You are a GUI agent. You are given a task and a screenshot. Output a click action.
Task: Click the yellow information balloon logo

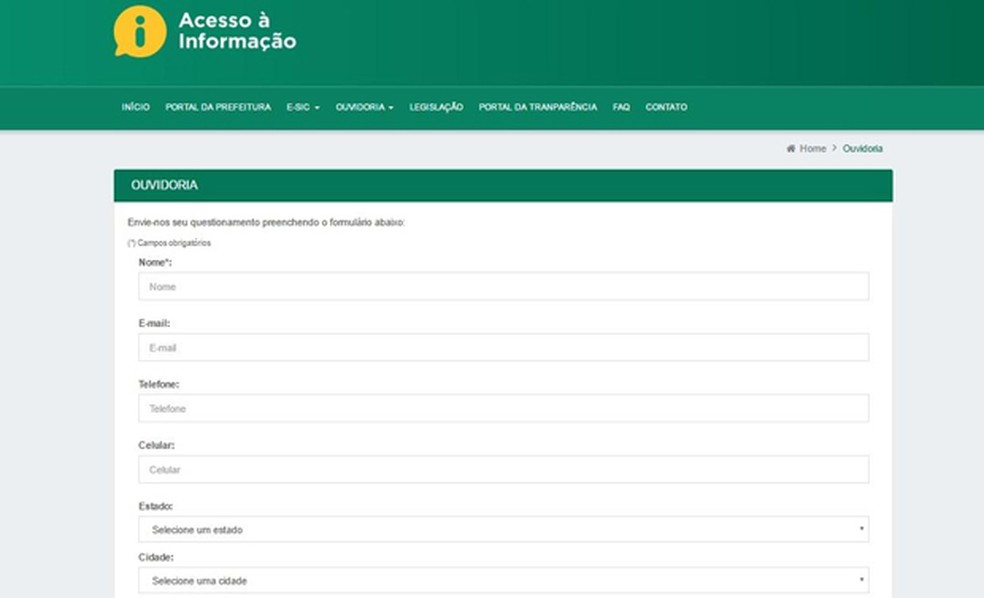pyautogui.click(x=139, y=30)
